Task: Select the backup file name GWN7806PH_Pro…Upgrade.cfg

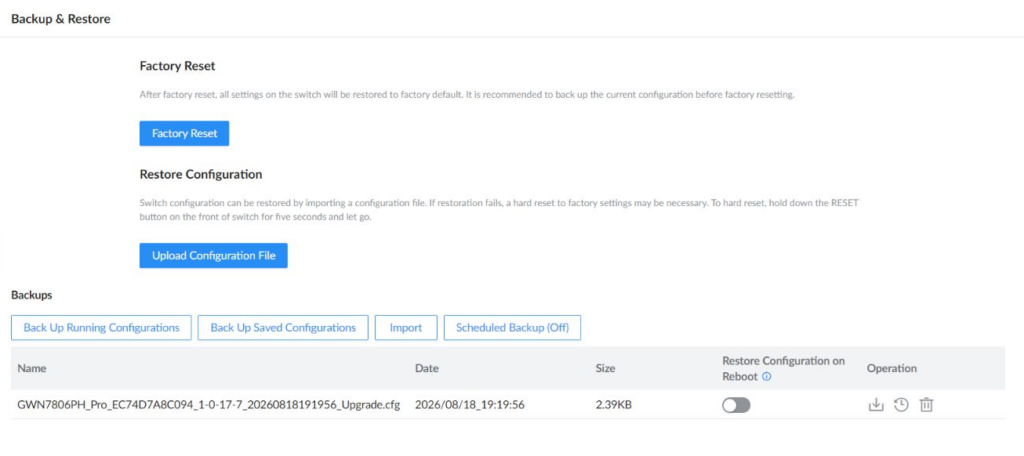Action: pyautogui.click(x=208, y=405)
